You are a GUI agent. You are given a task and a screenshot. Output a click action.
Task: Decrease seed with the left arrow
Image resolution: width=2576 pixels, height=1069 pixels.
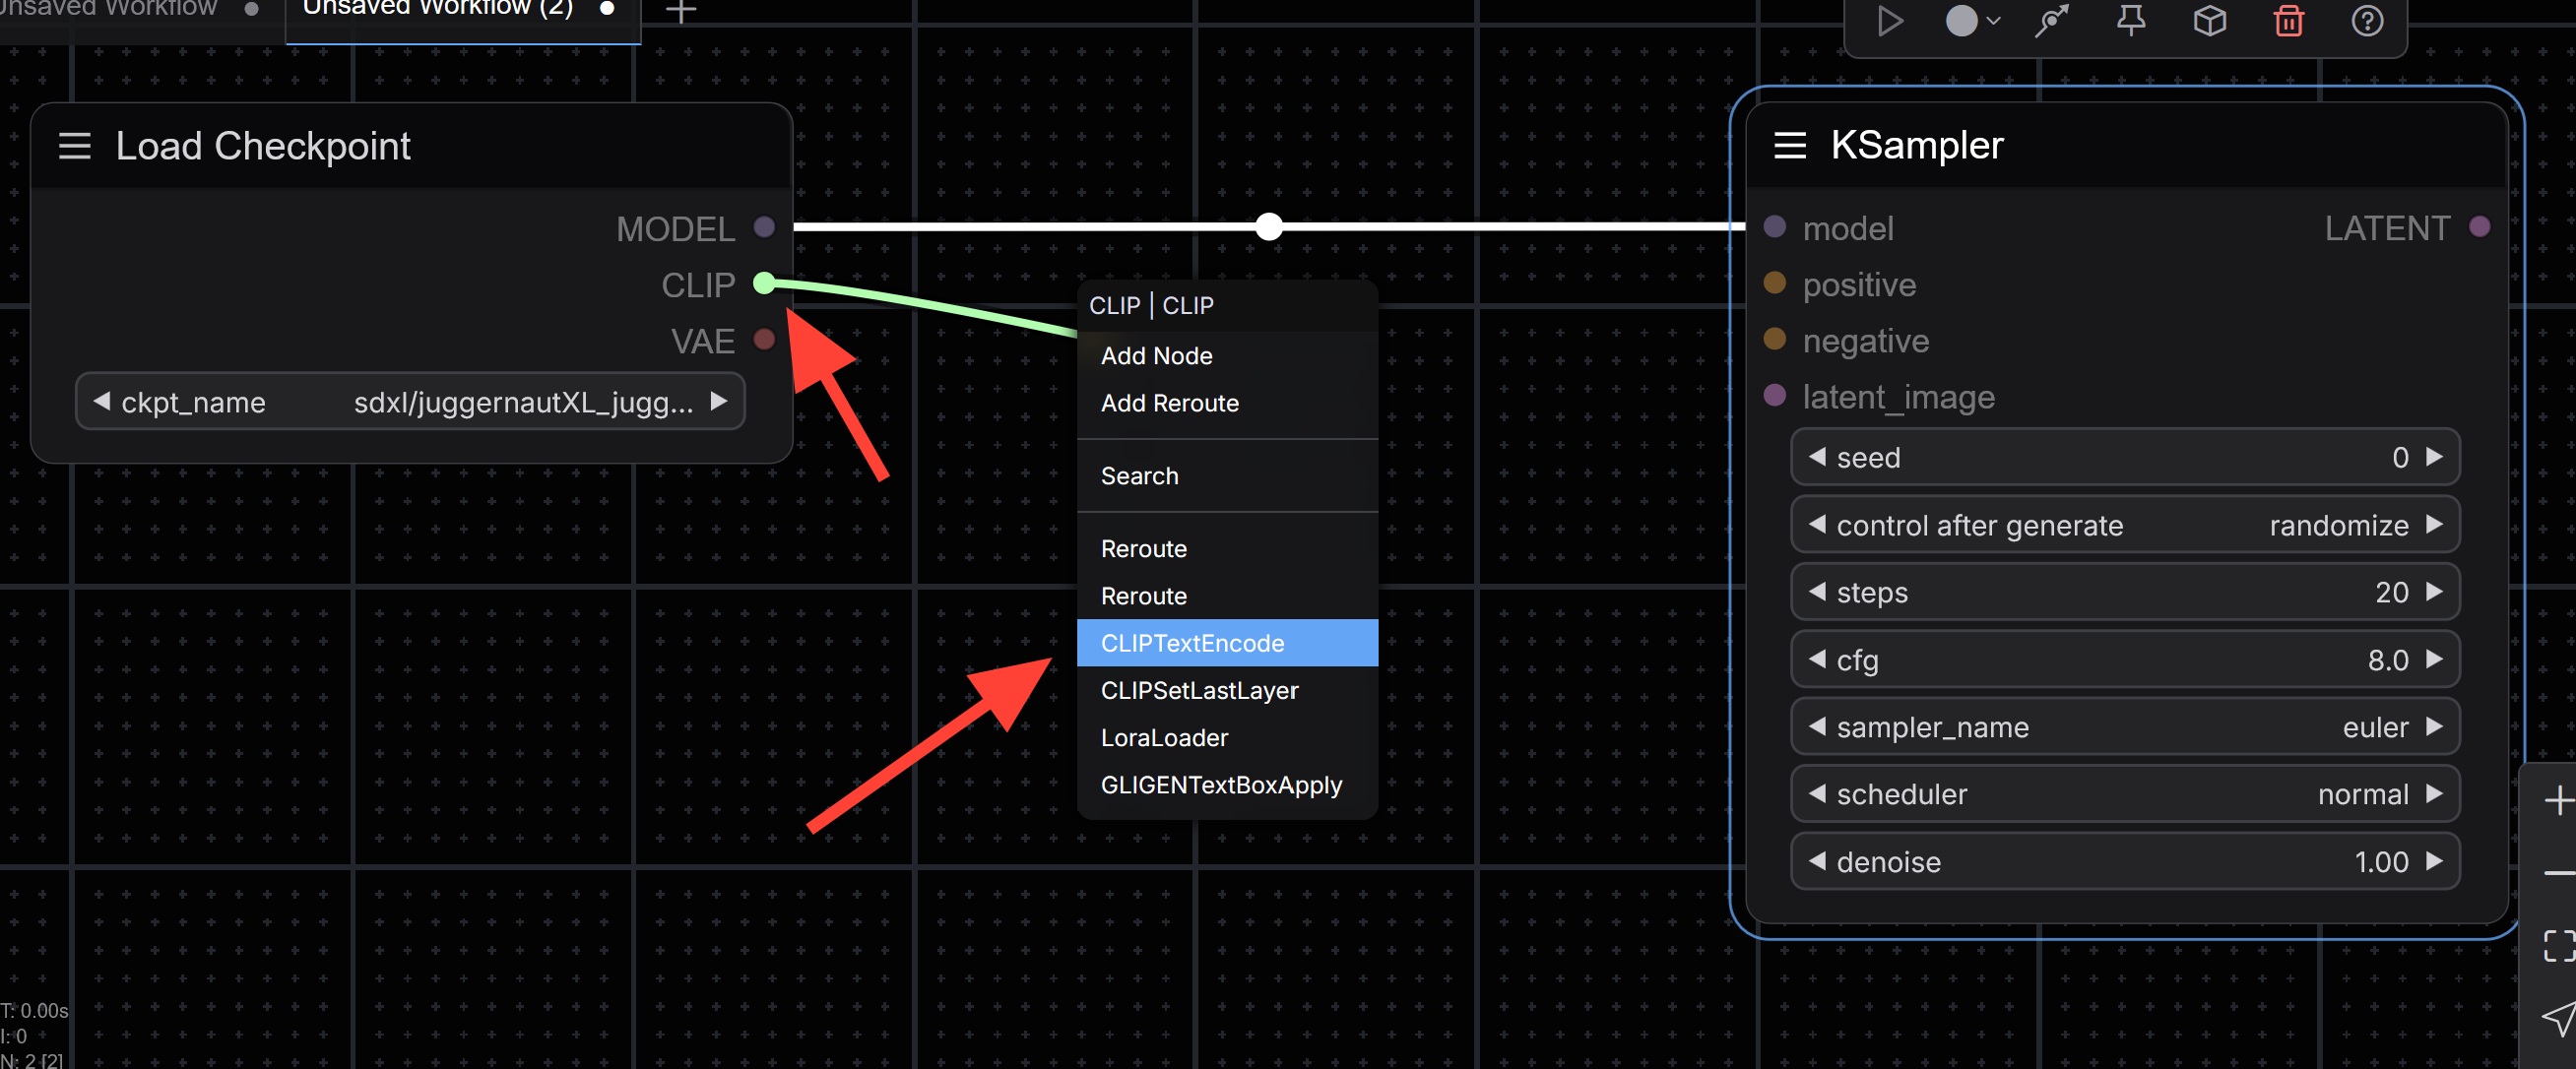click(1817, 457)
